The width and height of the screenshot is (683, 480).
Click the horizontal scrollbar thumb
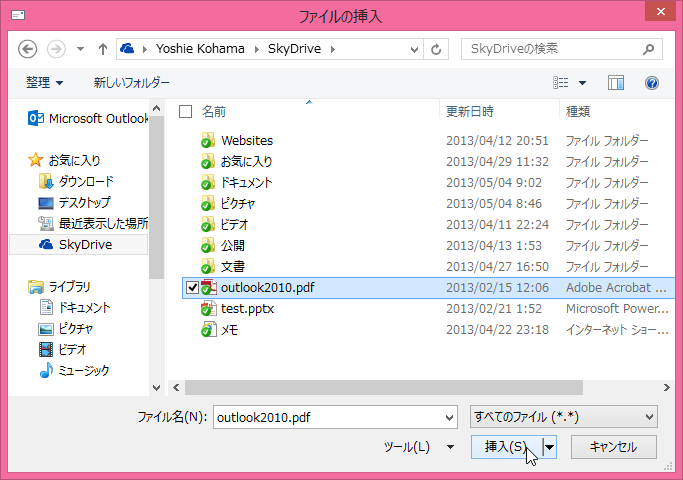pos(384,387)
